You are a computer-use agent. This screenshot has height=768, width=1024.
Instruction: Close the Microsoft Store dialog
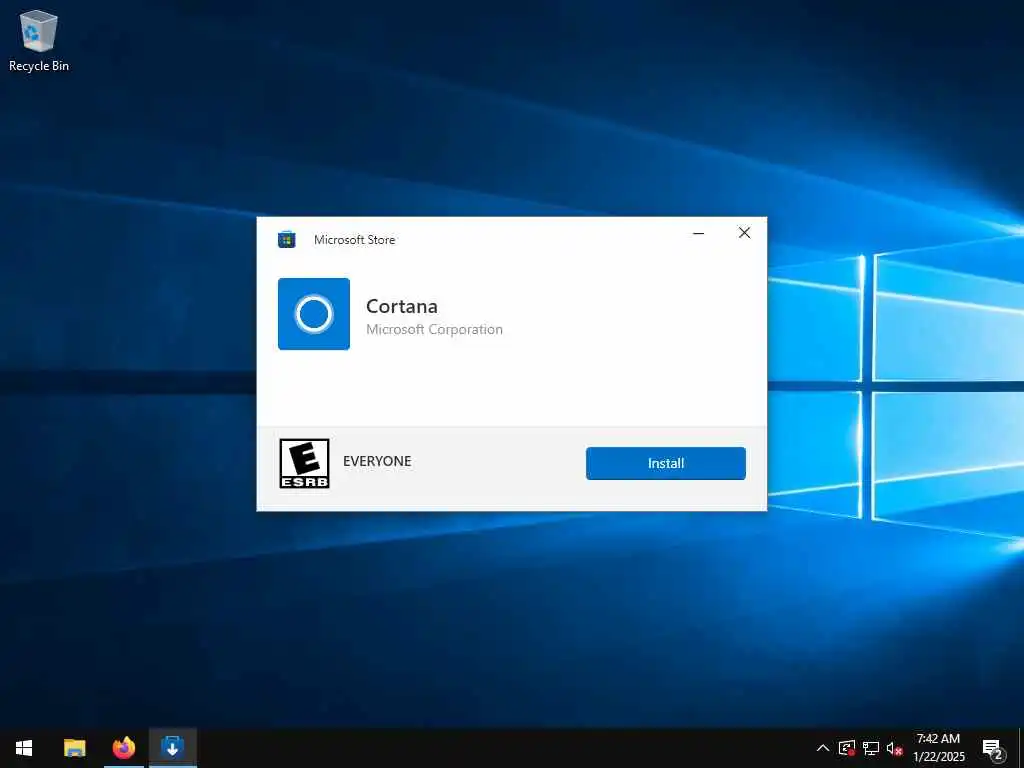tap(744, 233)
